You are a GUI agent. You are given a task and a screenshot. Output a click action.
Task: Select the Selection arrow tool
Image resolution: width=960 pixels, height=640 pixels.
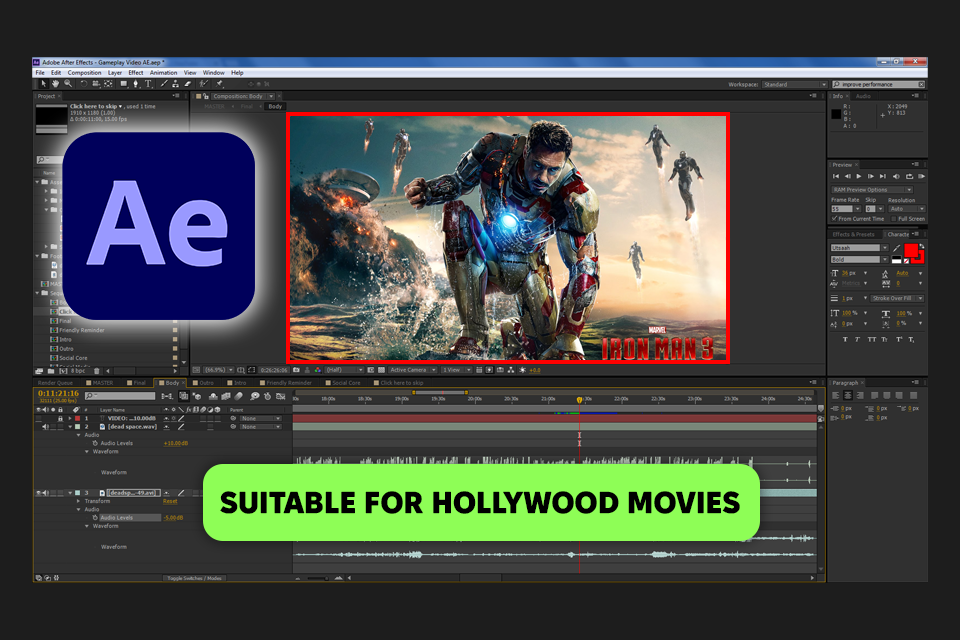click(43, 84)
